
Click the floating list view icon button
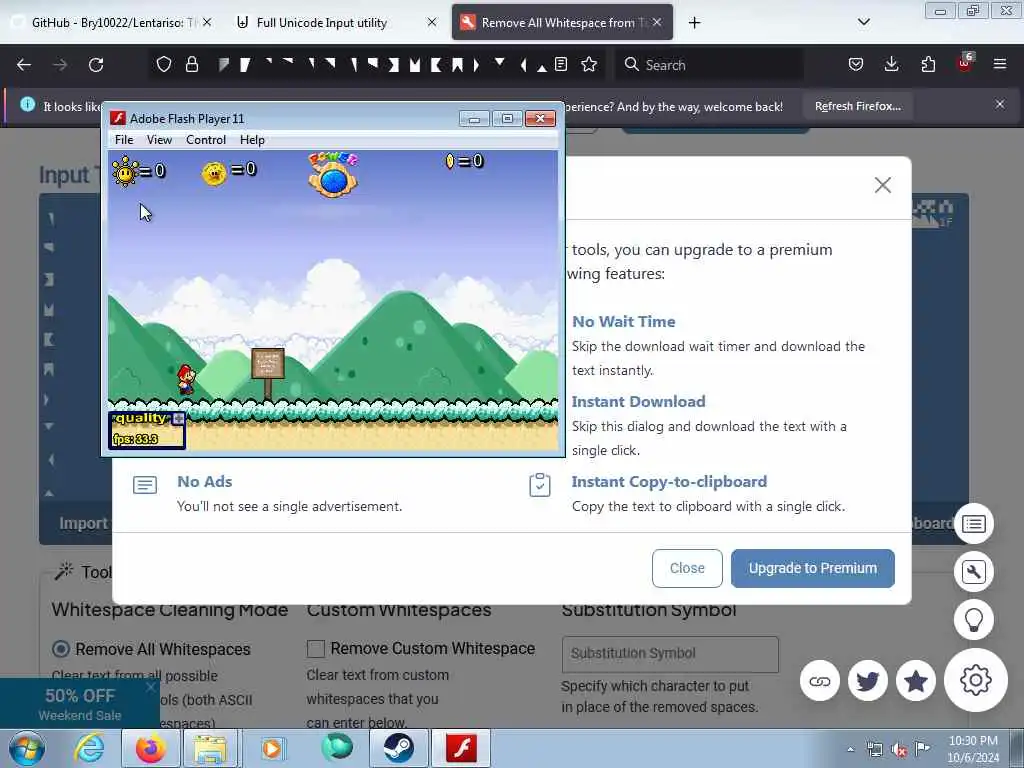pos(974,524)
